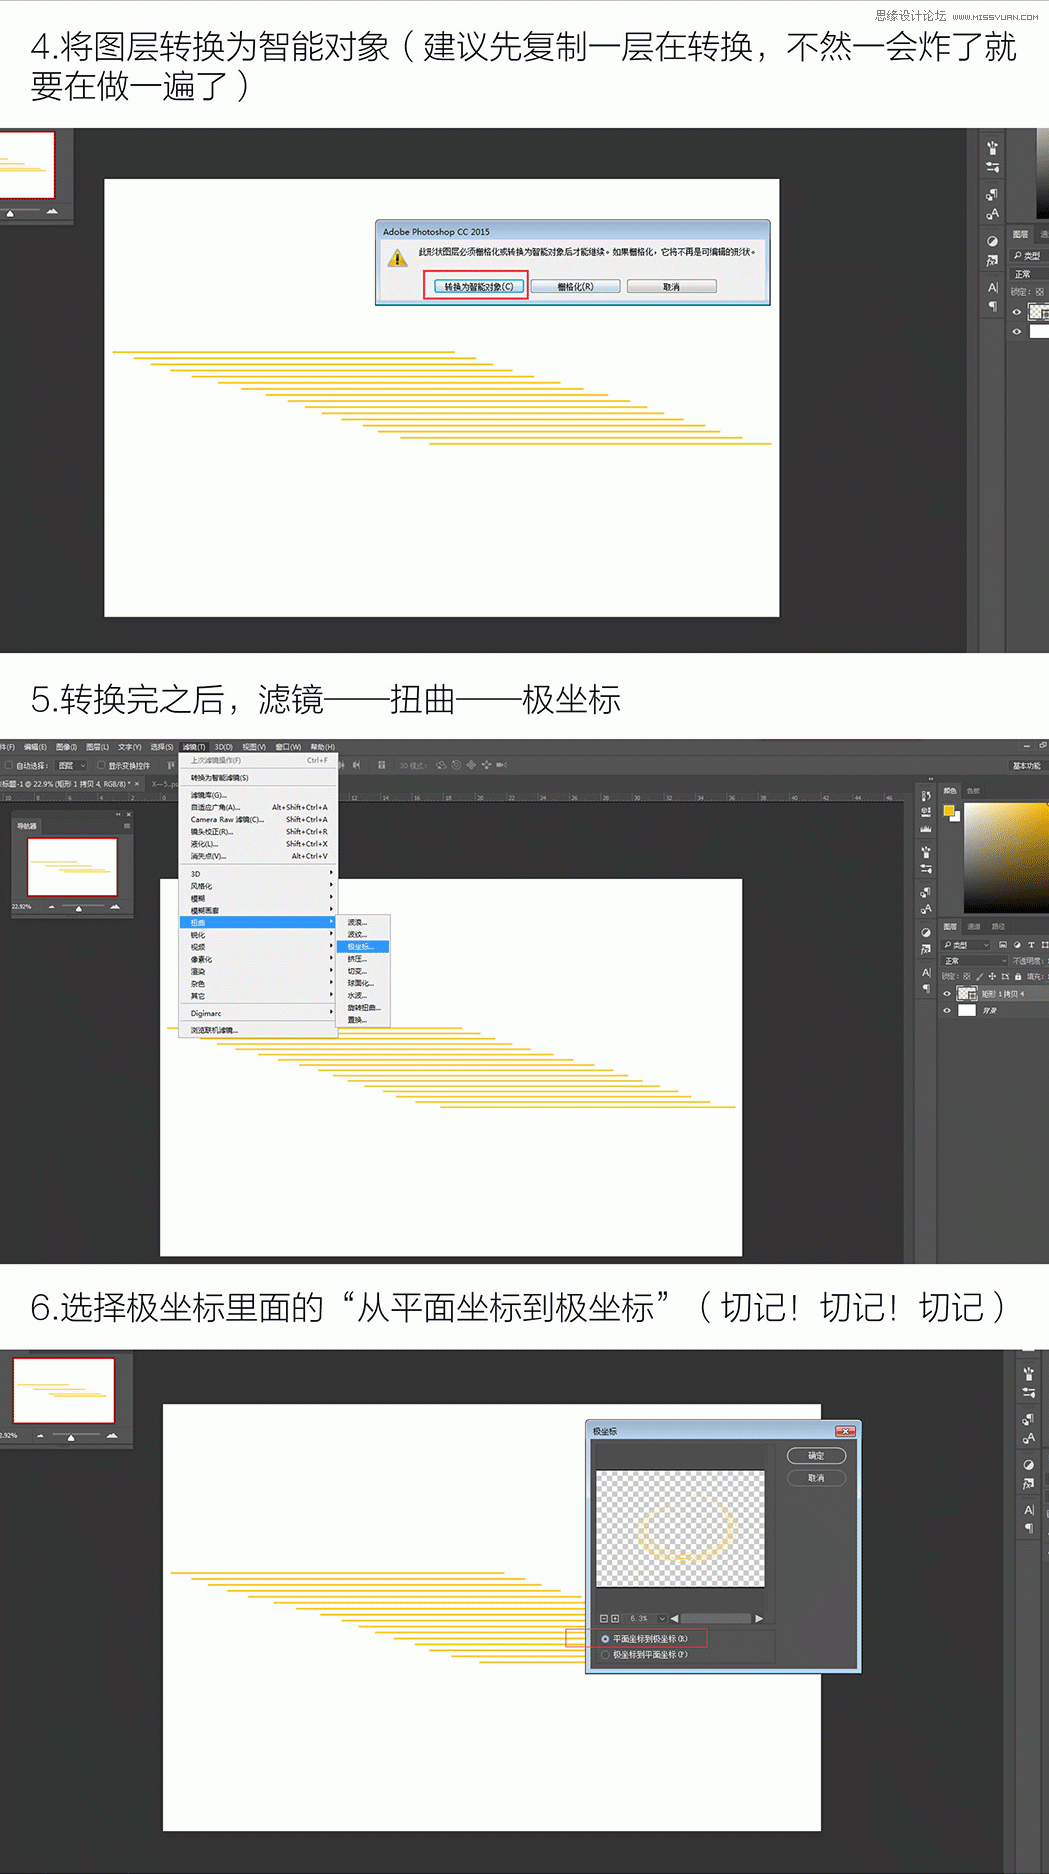This screenshot has width=1049, height=1874.
Task: Open Brush Presets icon in step 4 dock
Action: point(992,148)
